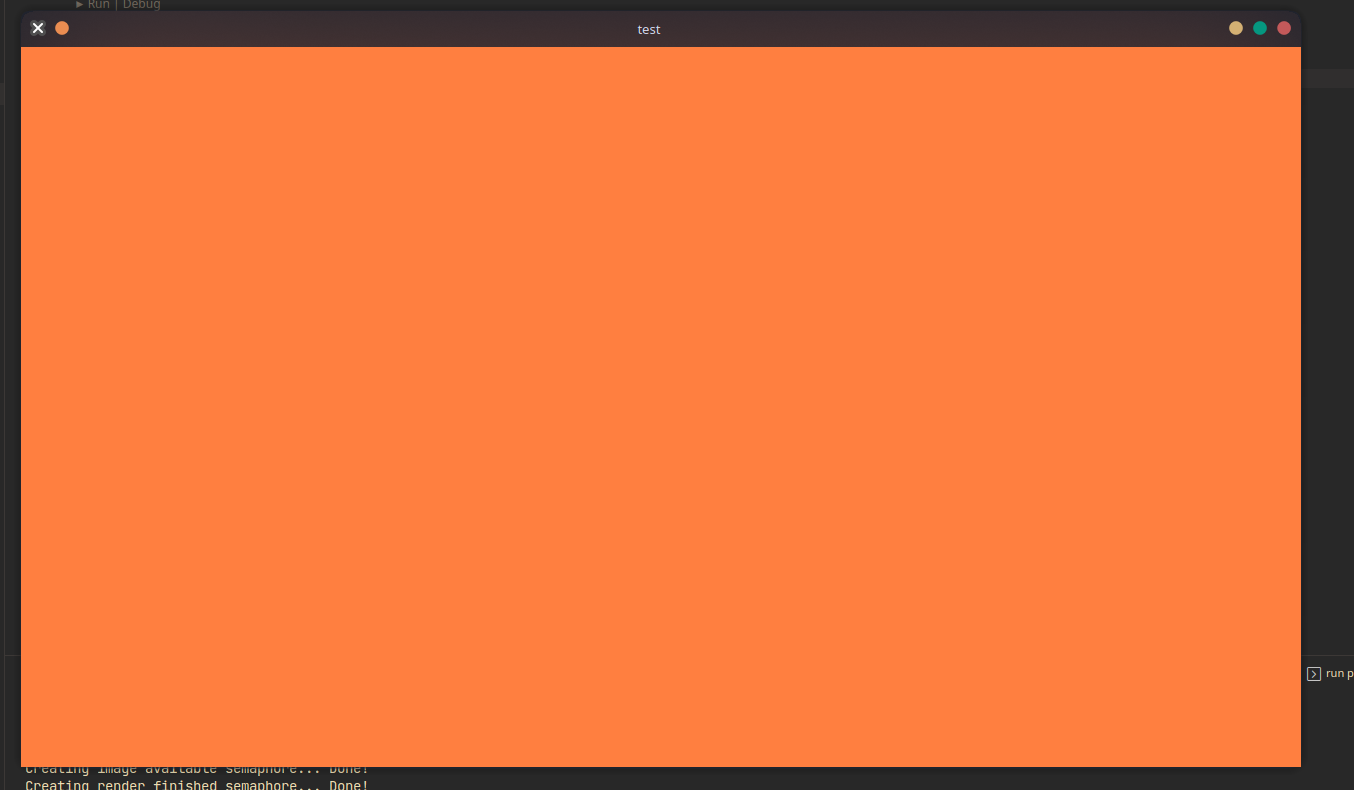The image size is (1354, 790).
Task: Launch the program via the "Run" code lens
Action: pos(98,4)
